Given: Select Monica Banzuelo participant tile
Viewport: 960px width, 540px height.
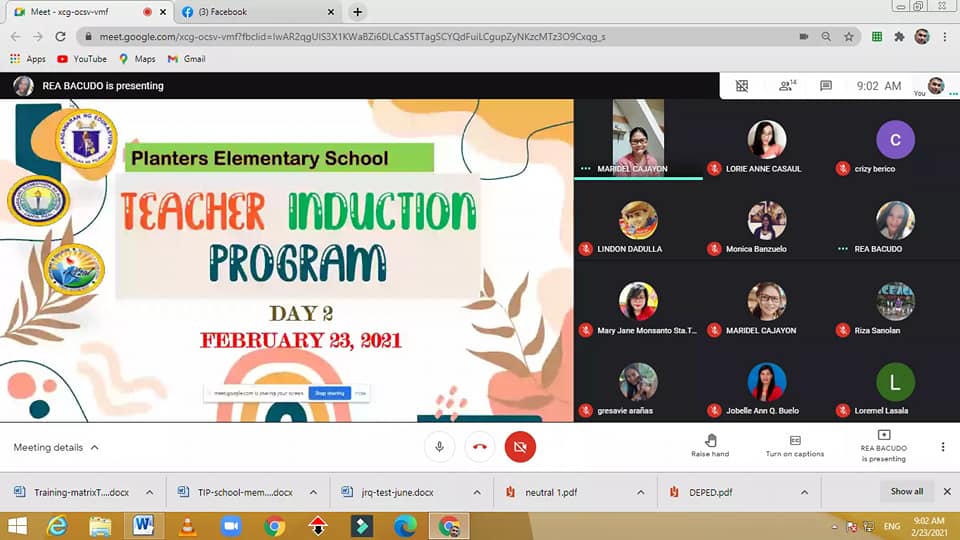Looking at the screenshot, I should pyautogui.click(x=767, y=220).
